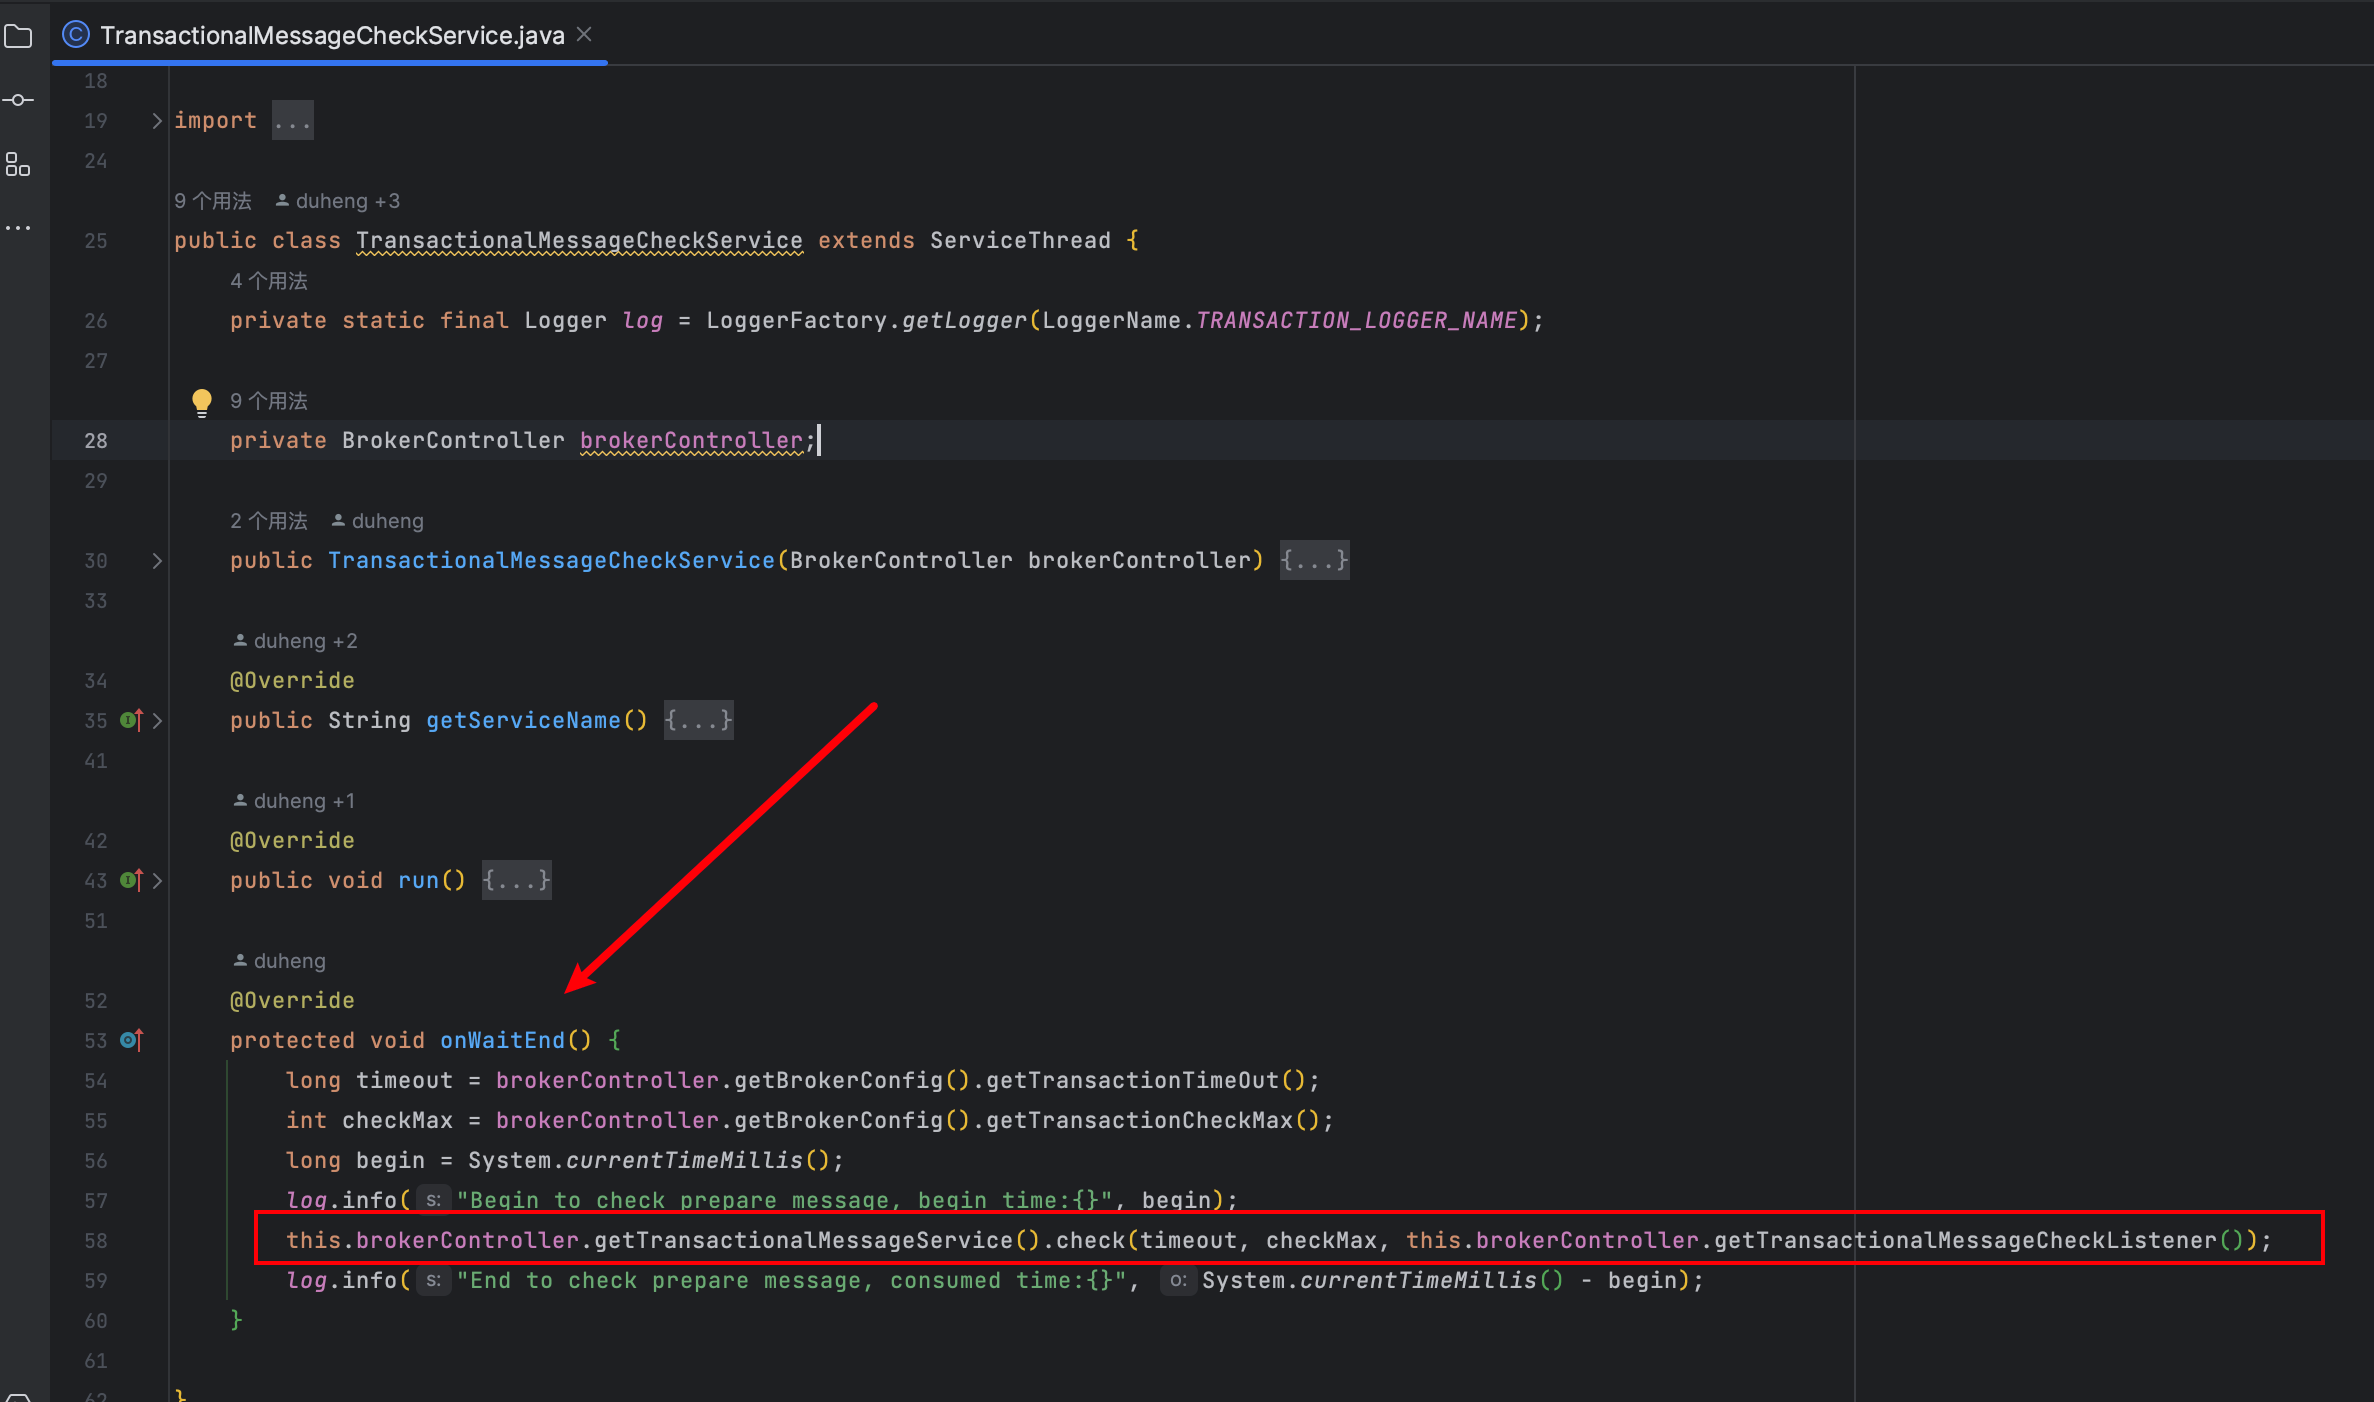Open '2 个用法' usages for the constructor
The image size is (2374, 1402).
269,521
